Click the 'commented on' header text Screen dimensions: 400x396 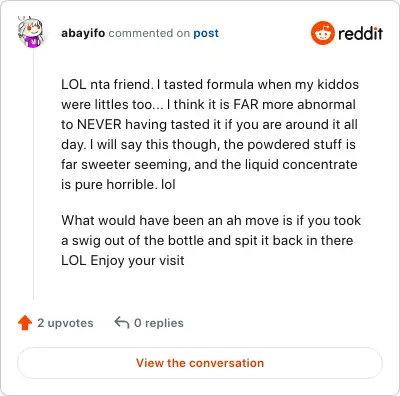(149, 33)
